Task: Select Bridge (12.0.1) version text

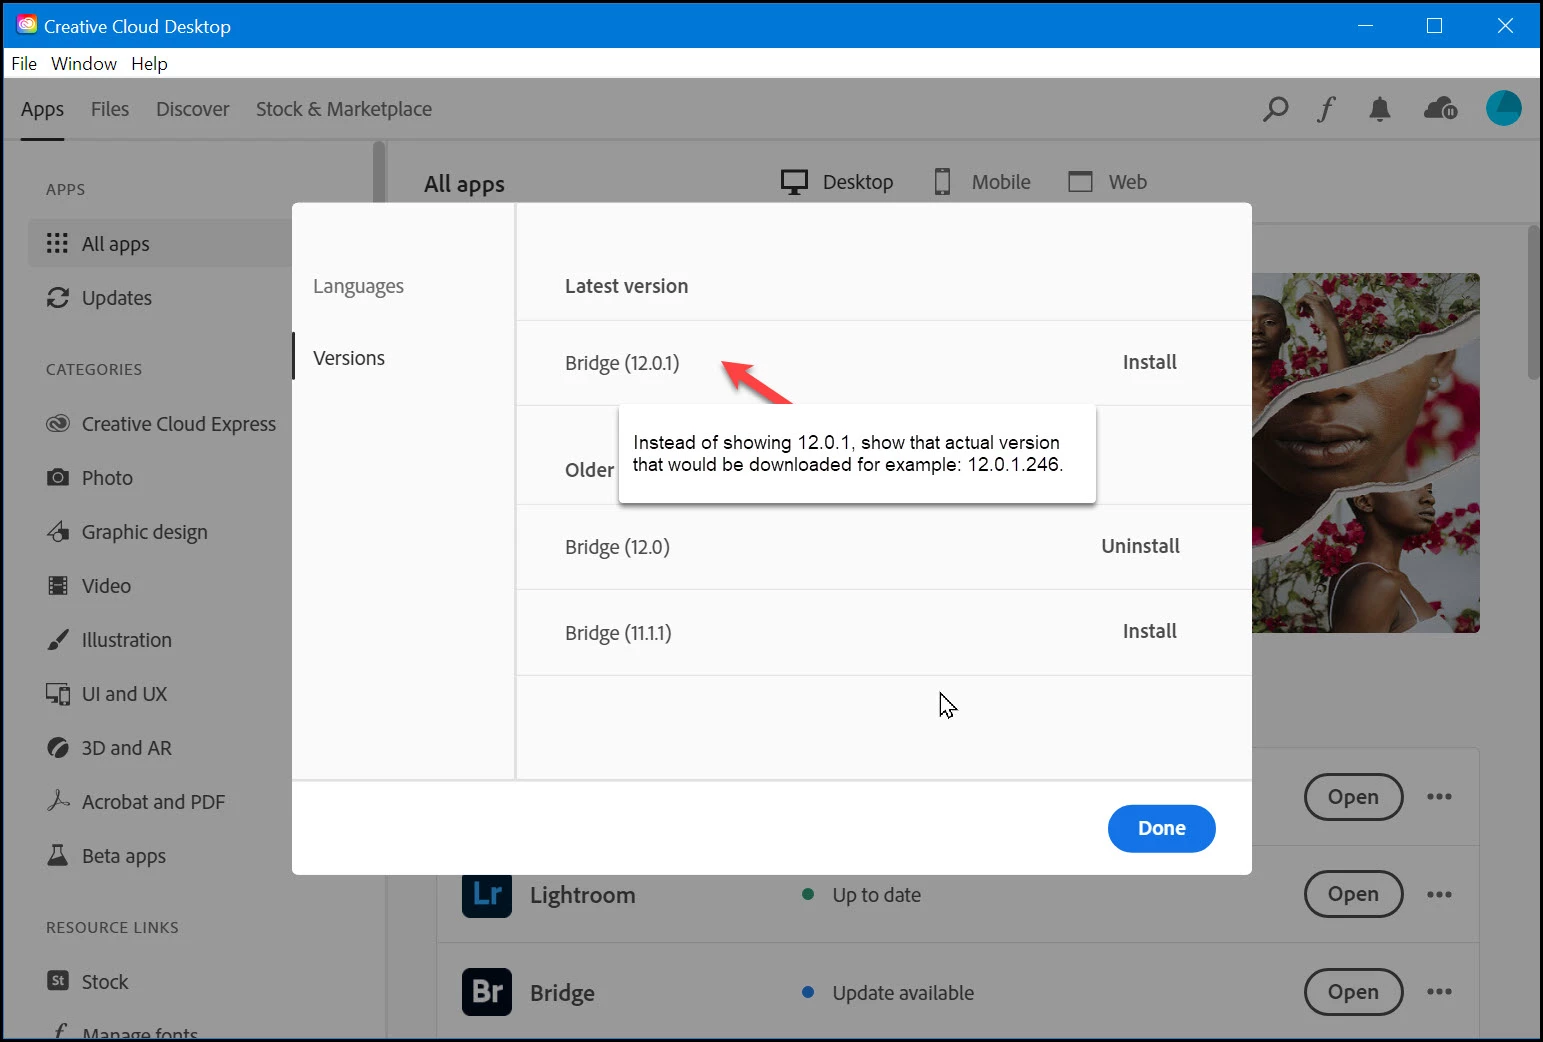Action: pos(622,363)
